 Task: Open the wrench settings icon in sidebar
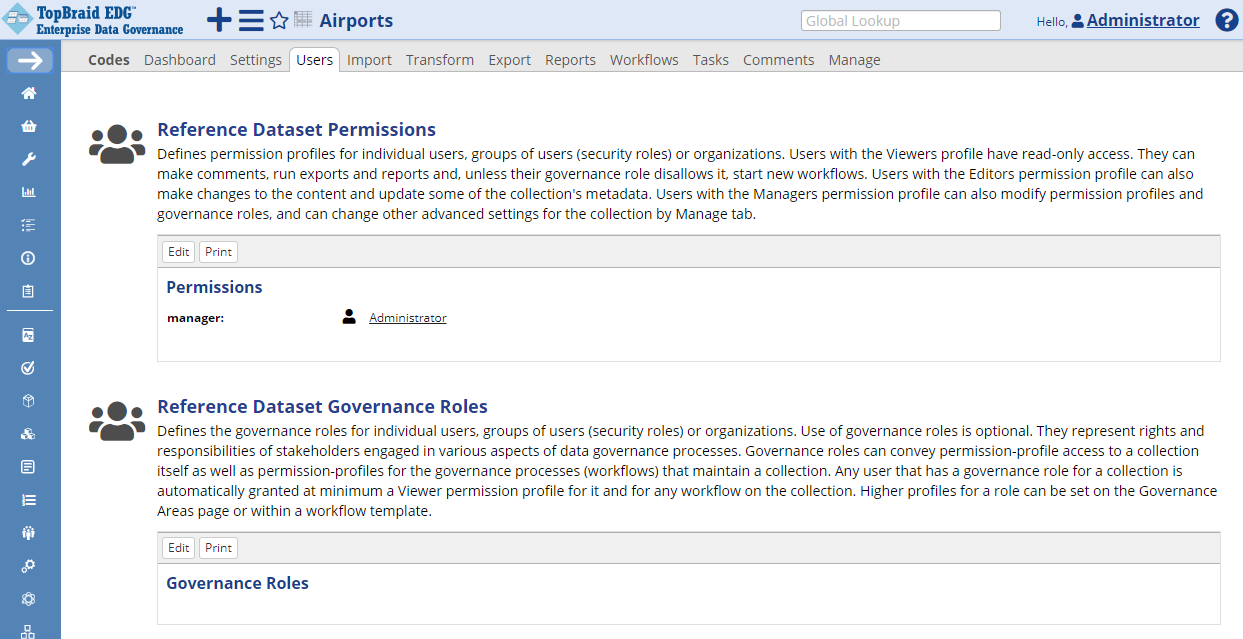(x=29, y=158)
